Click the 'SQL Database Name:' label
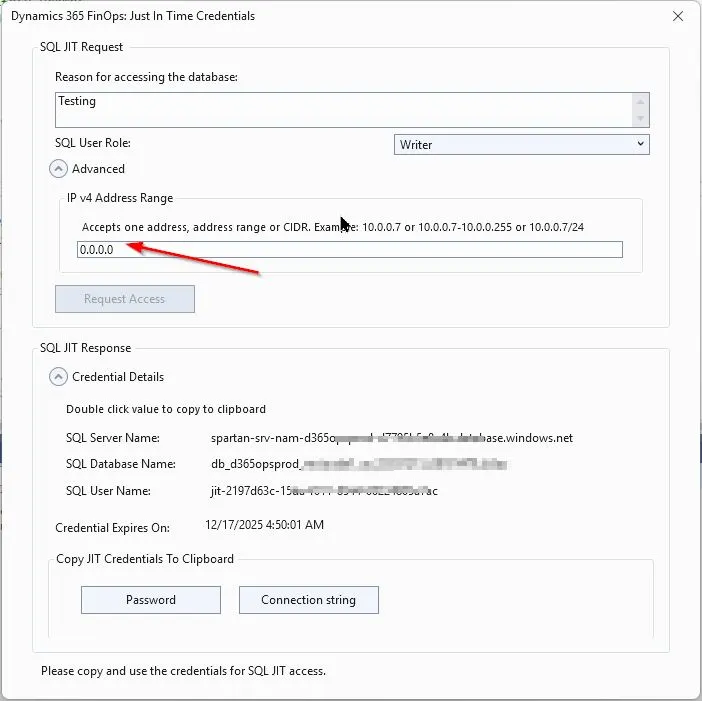 coord(121,464)
